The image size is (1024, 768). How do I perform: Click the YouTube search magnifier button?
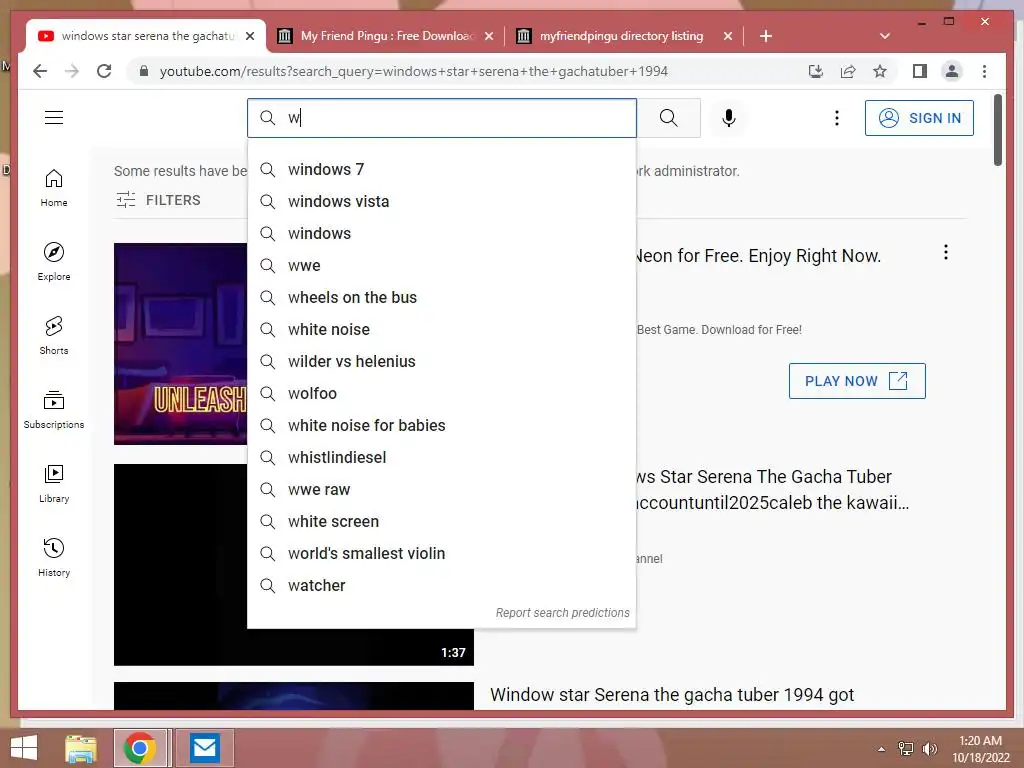(668, 118)
